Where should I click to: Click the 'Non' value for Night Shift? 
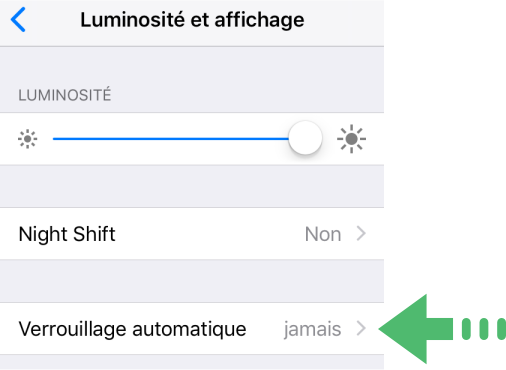click(x=323, y=234)
